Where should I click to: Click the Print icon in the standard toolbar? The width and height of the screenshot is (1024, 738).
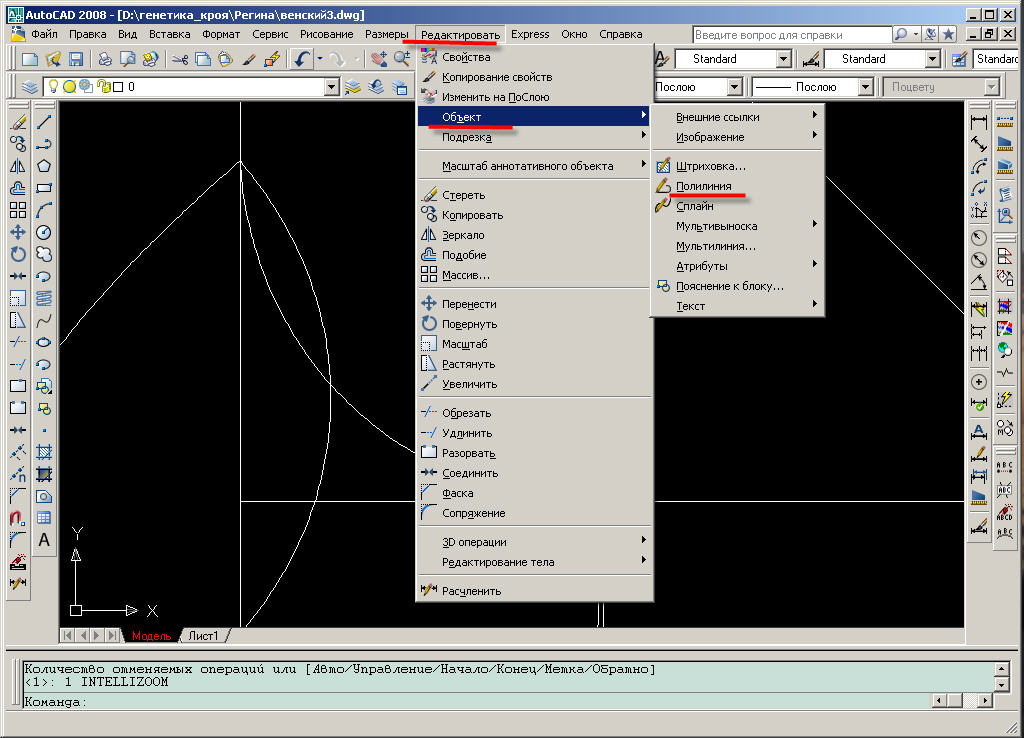(x=105, y=60)
